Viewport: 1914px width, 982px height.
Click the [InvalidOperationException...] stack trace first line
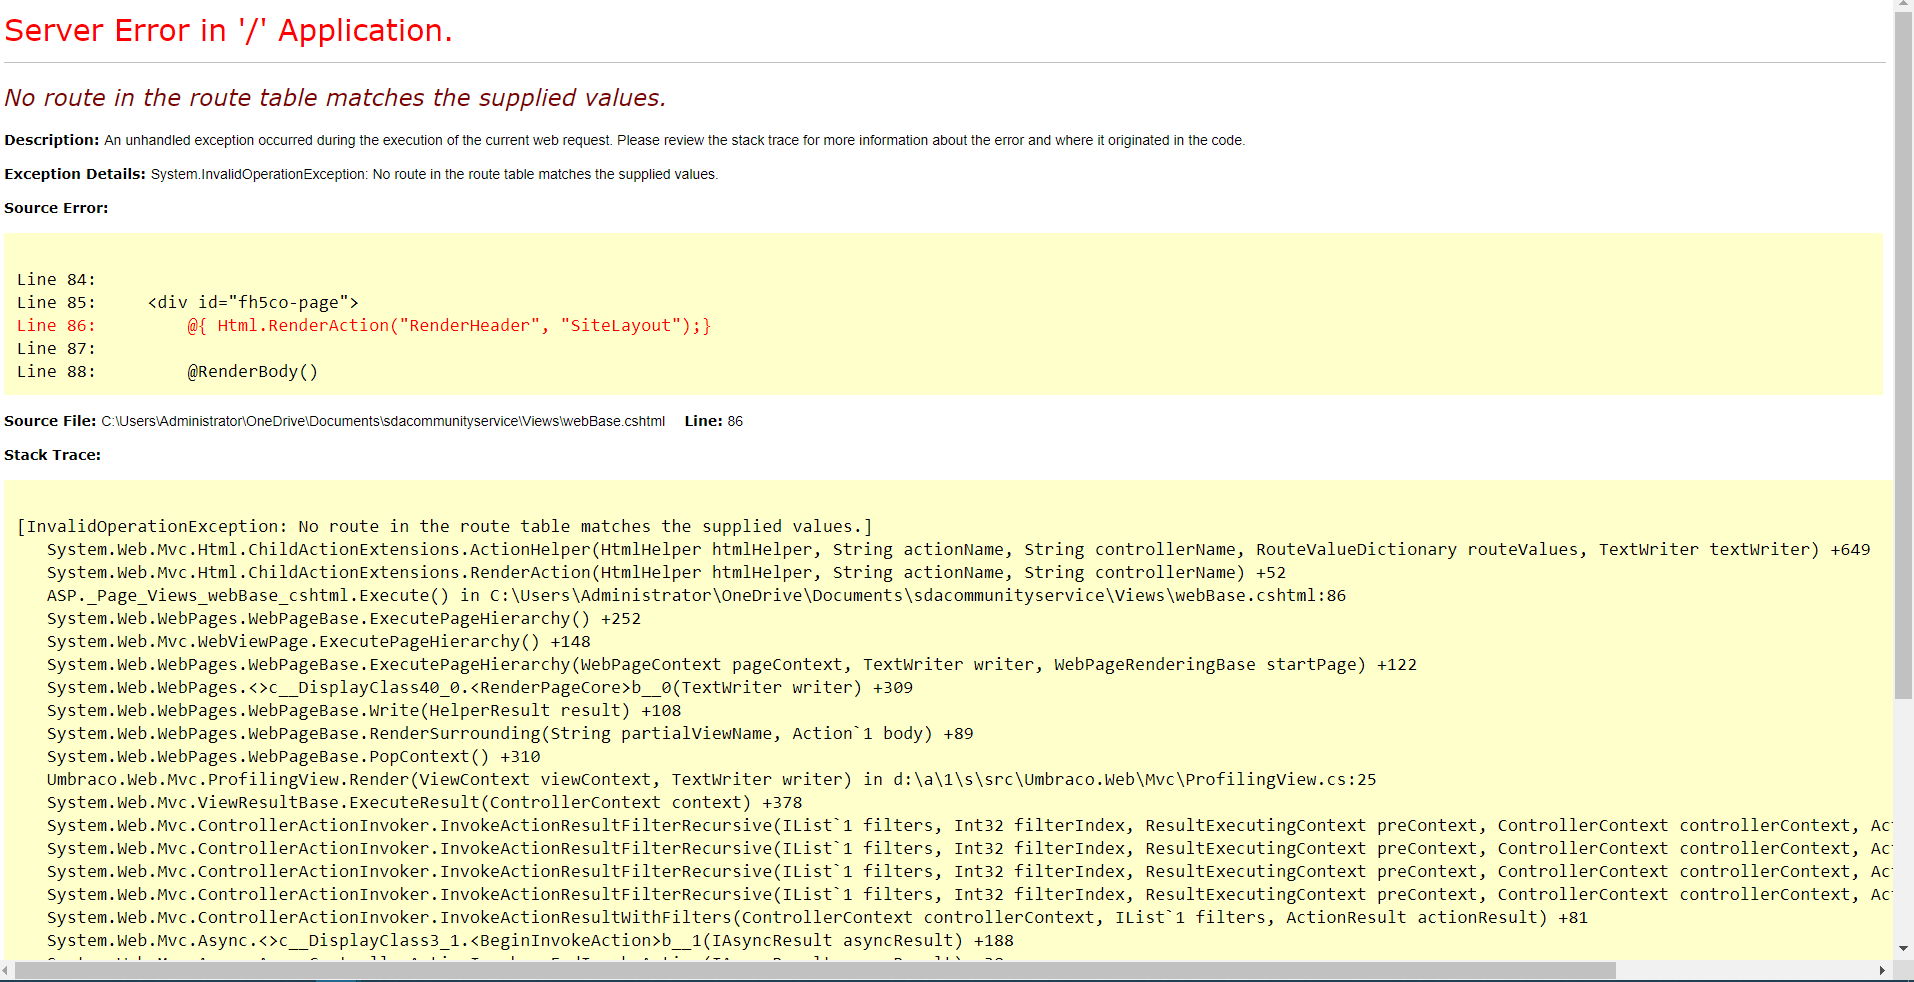pos(445,527)
